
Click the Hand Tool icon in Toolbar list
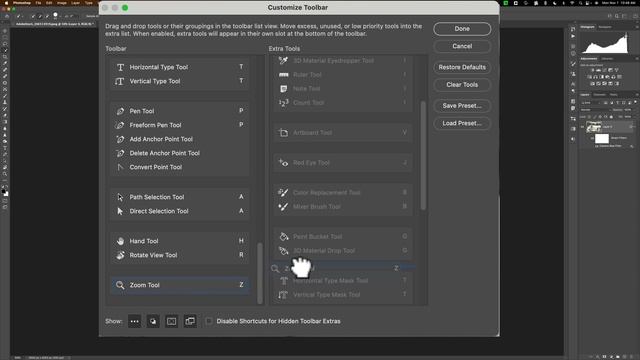tap(120, 241)
